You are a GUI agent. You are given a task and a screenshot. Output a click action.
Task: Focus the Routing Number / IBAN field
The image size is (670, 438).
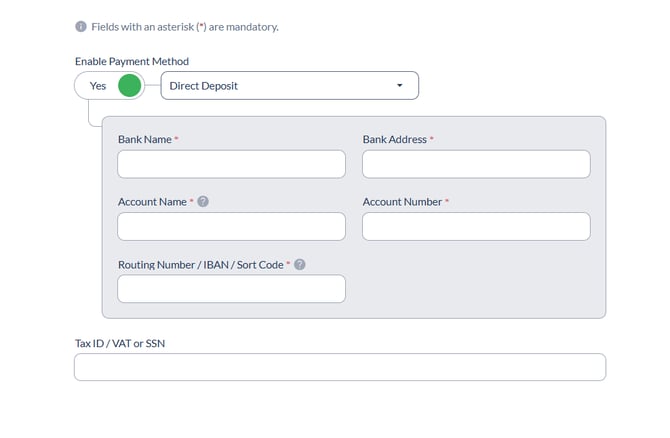tap(232, 289)
